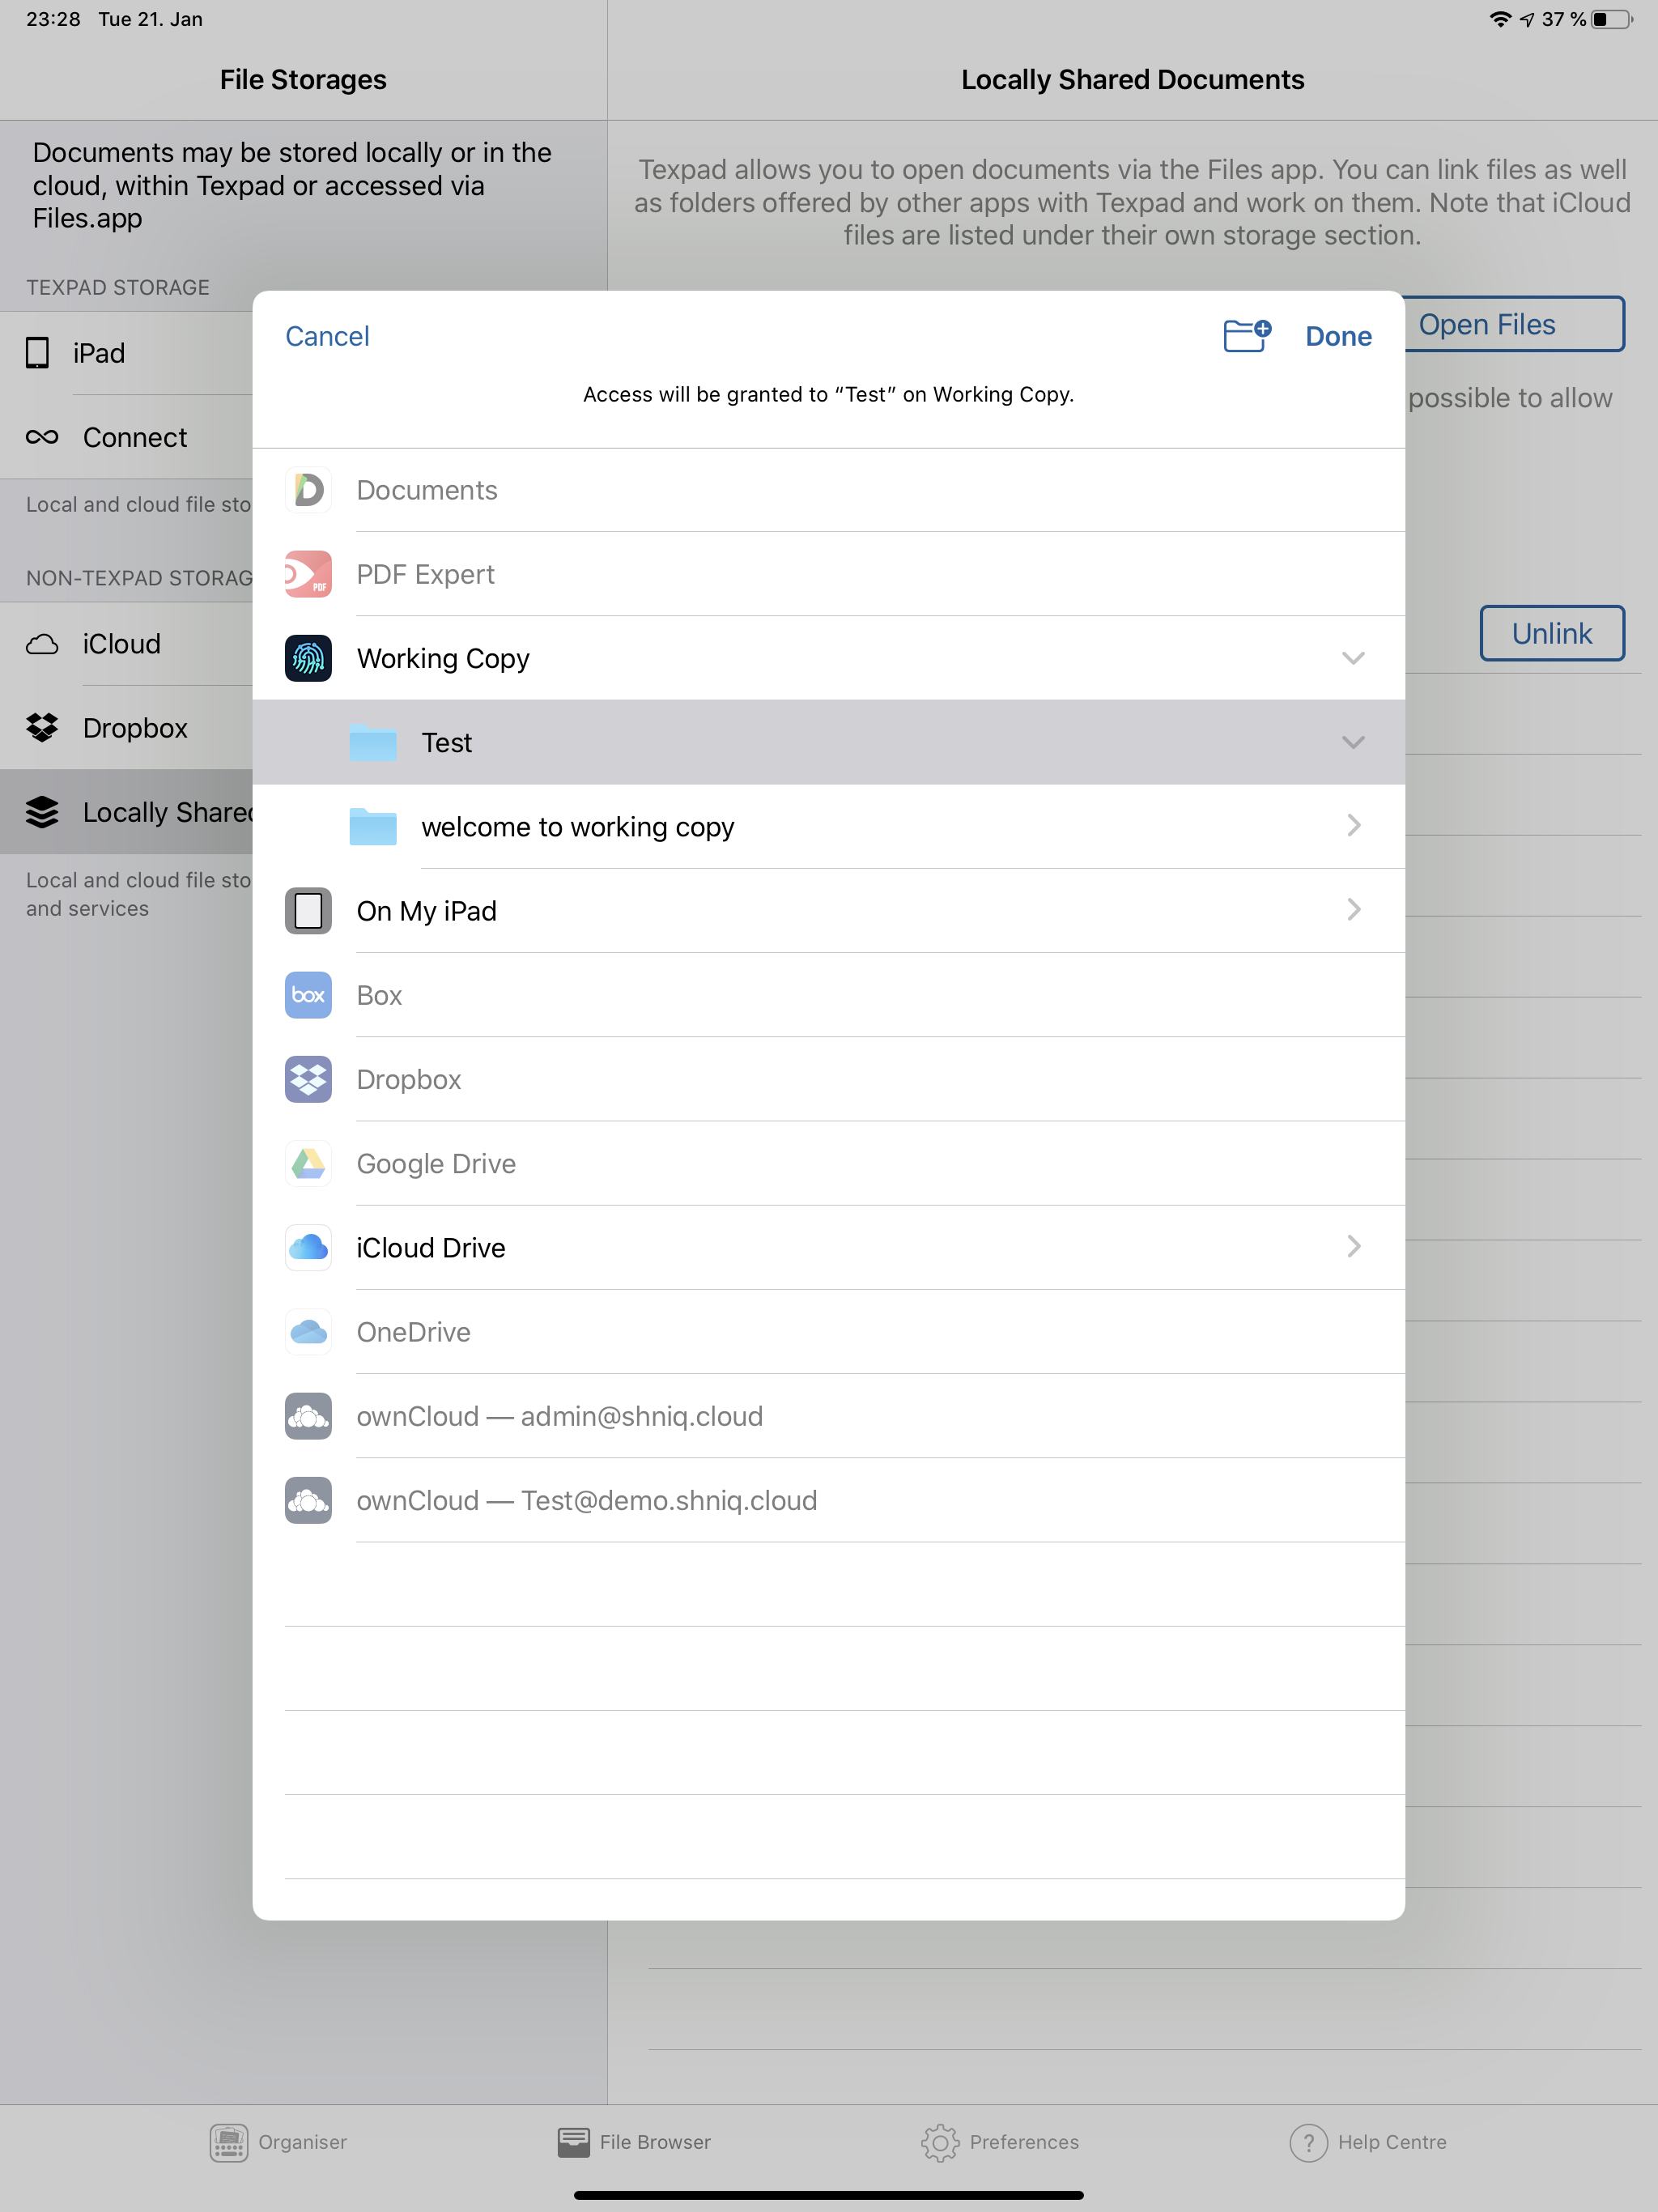Tap the Working Copy fingerprint icon
The image size is (1658, 2212).
(x=308, y=658)
